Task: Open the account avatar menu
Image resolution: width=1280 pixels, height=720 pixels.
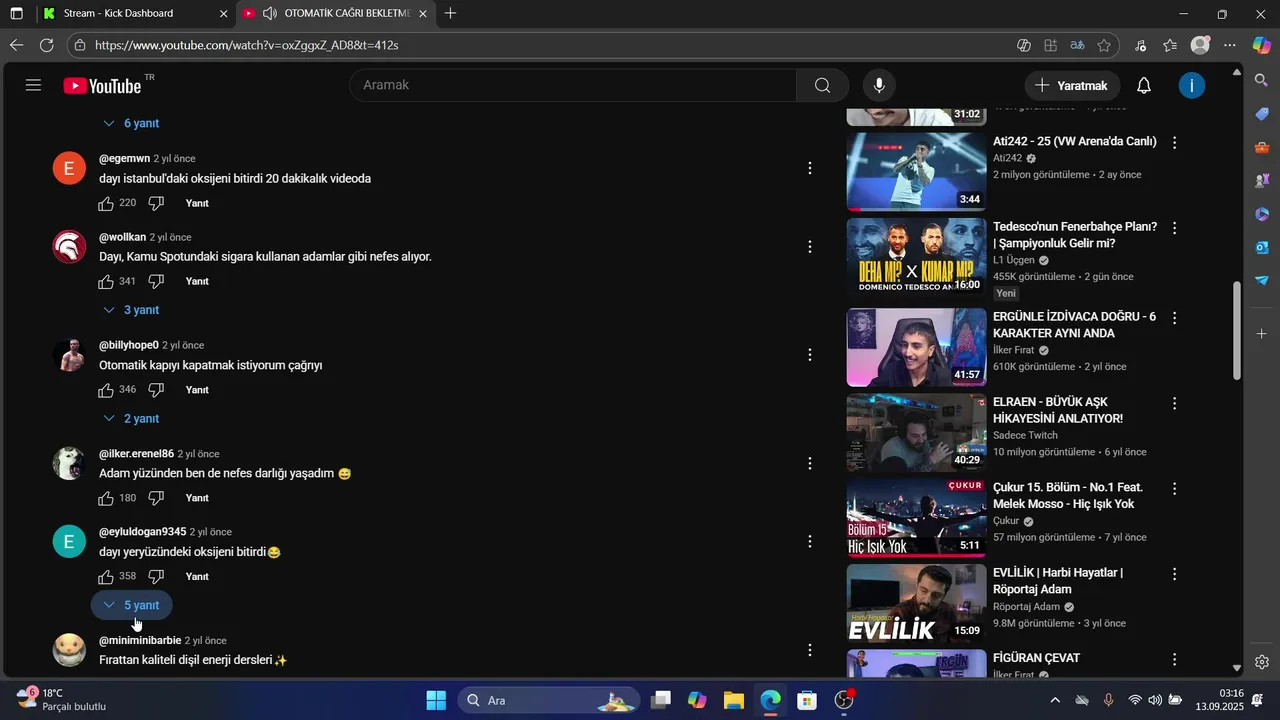Action: (1191, 85)
